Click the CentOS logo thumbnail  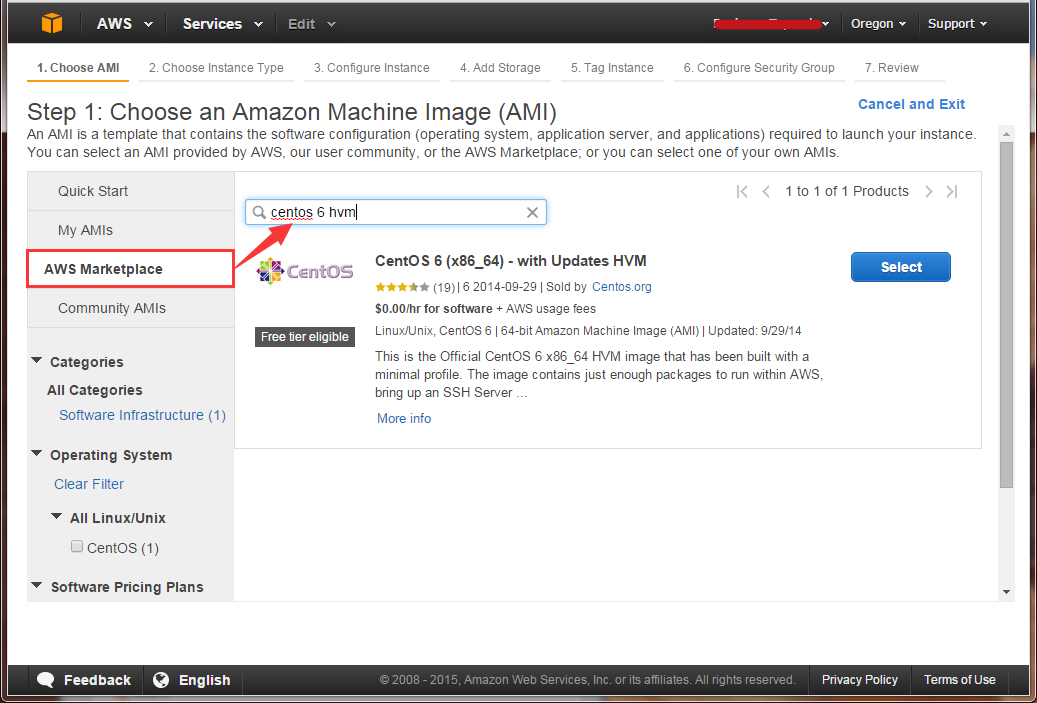(x=305, y=271)
